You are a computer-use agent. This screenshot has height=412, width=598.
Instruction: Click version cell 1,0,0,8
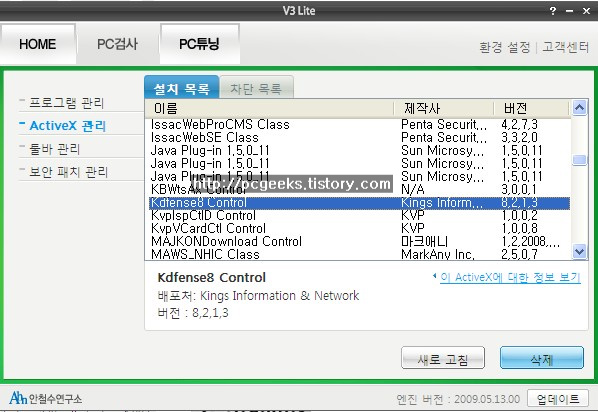[519, 229]
